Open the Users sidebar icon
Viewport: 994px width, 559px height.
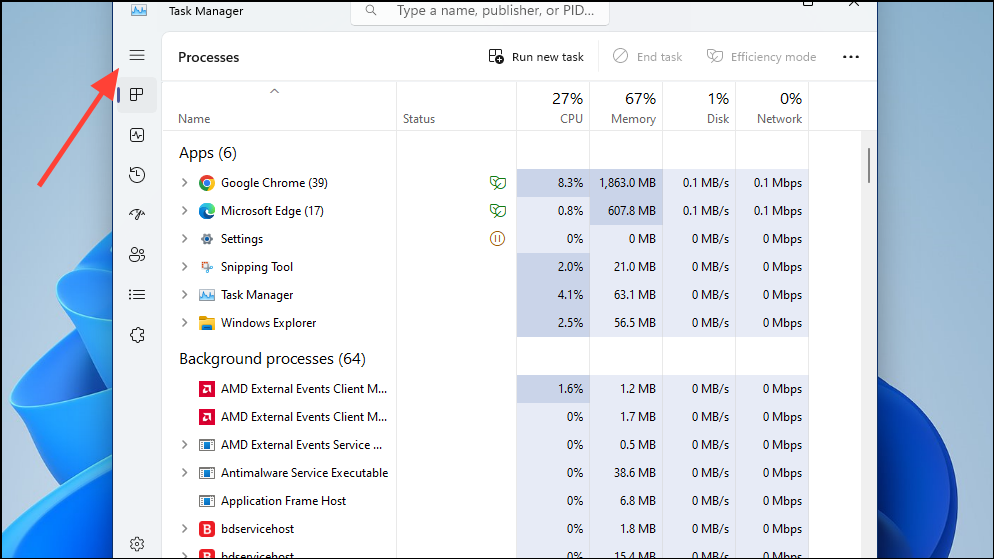tap(137, 255)
